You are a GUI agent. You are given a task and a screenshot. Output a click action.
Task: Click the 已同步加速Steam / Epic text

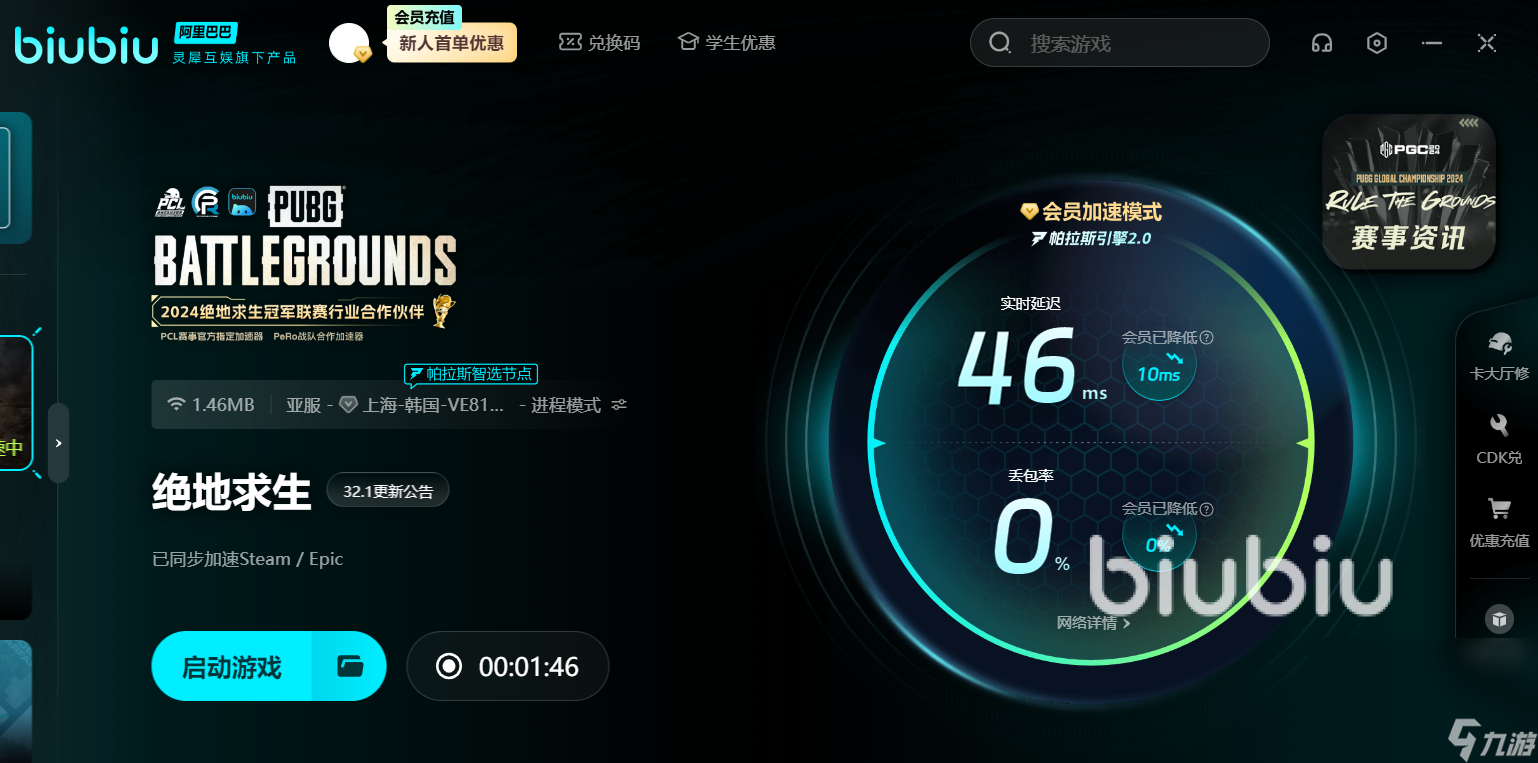click(x=247, y=559)
